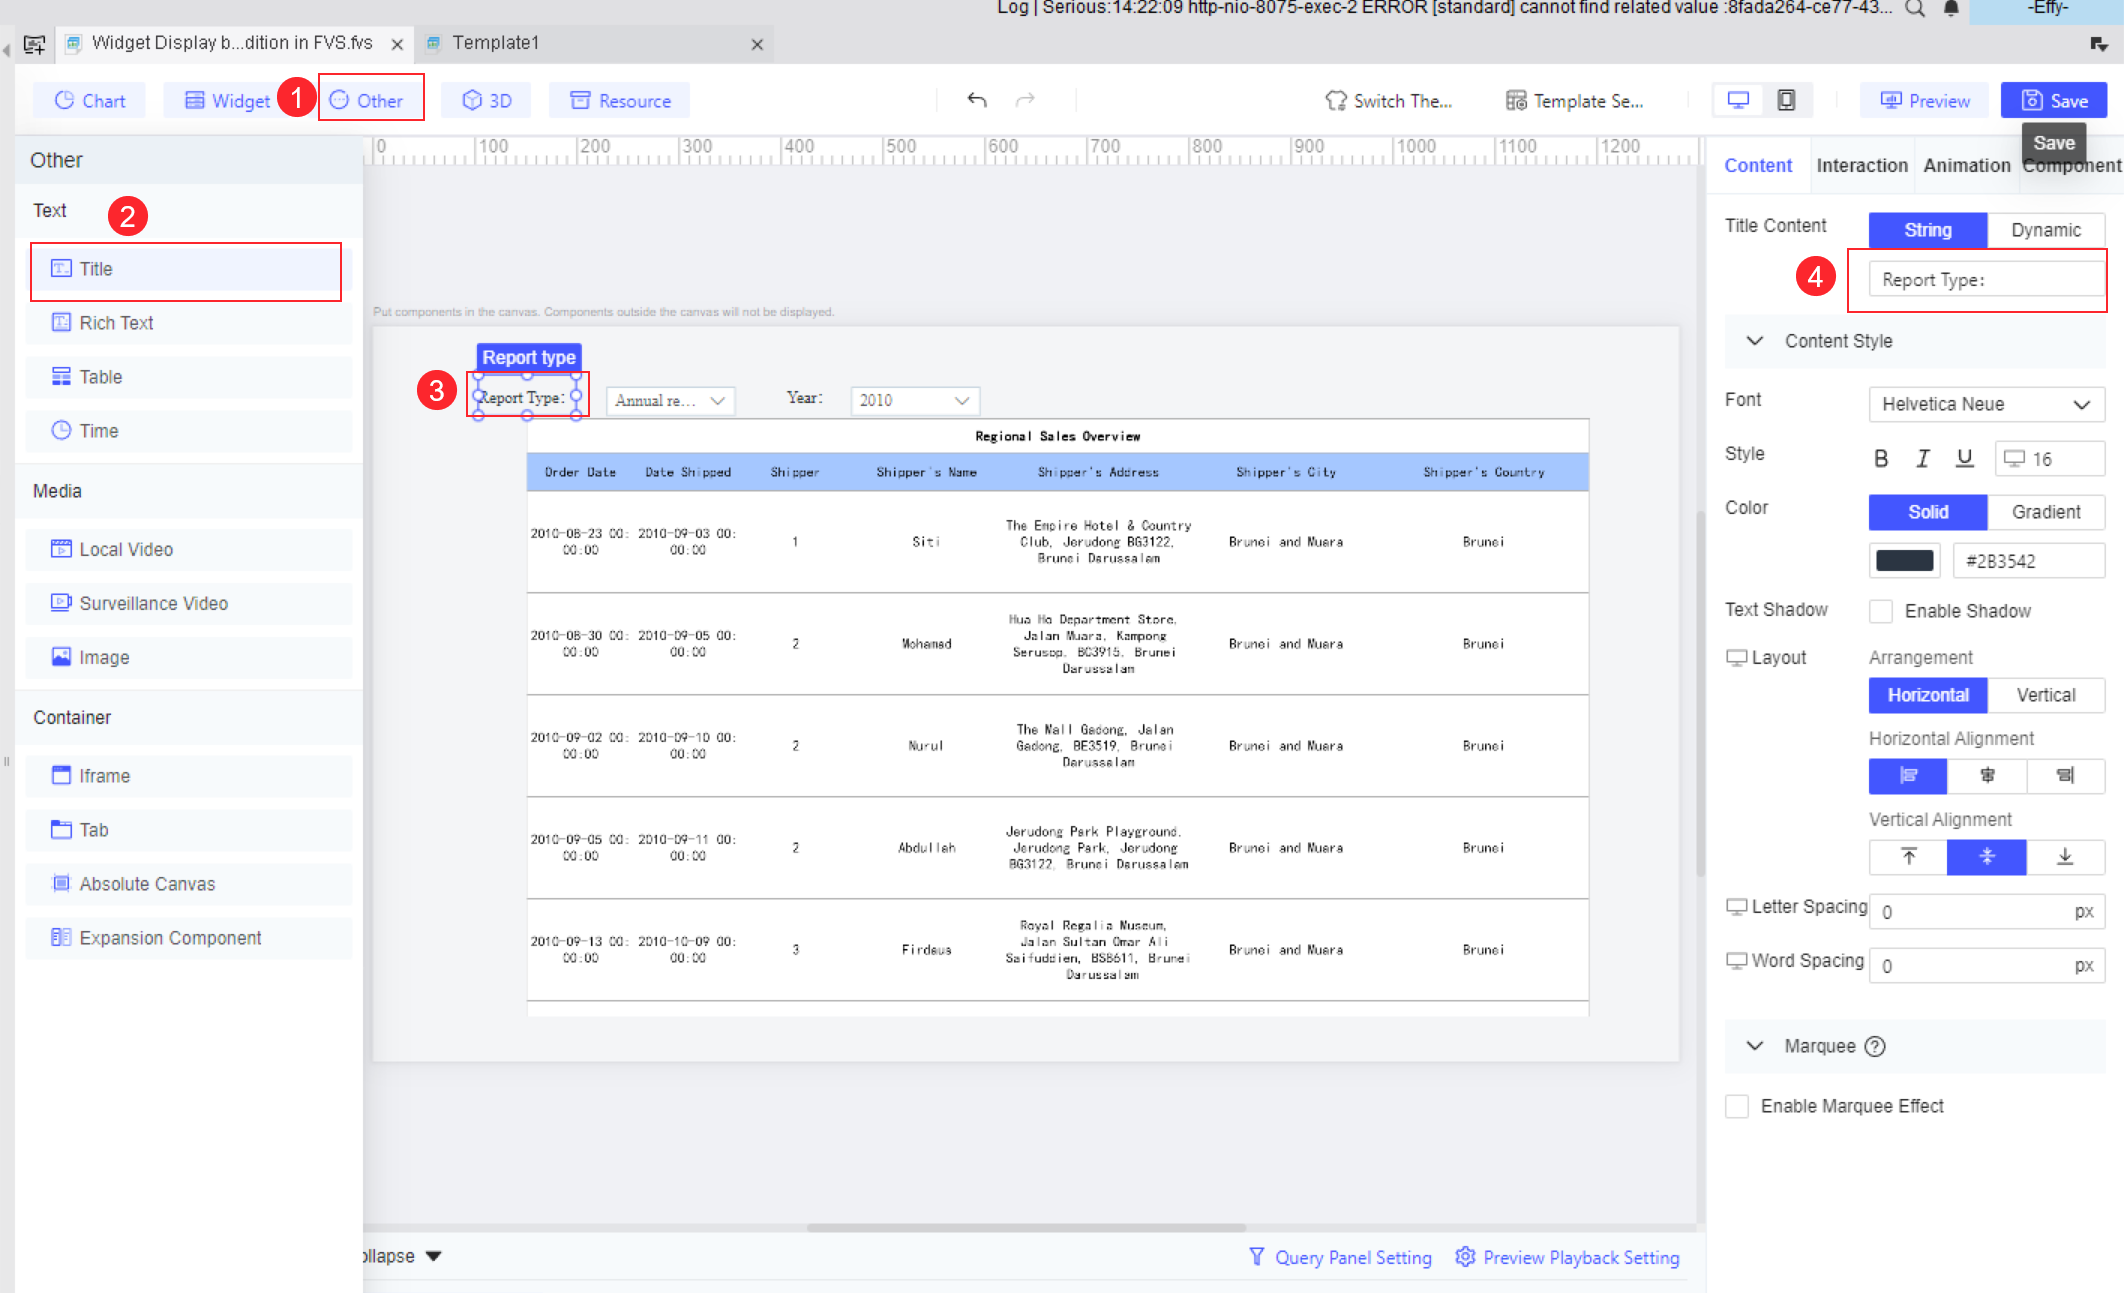Select Gradient color mode
This screenshot has width=2124, height=1293.
[2046, 512]
